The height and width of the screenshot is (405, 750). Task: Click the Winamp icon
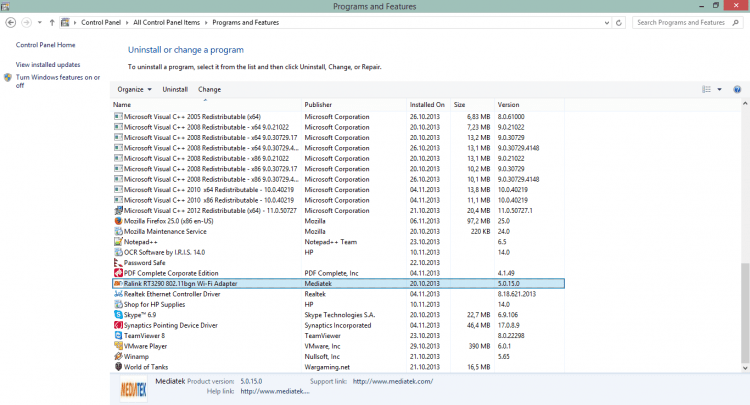[x=118, y=357]
